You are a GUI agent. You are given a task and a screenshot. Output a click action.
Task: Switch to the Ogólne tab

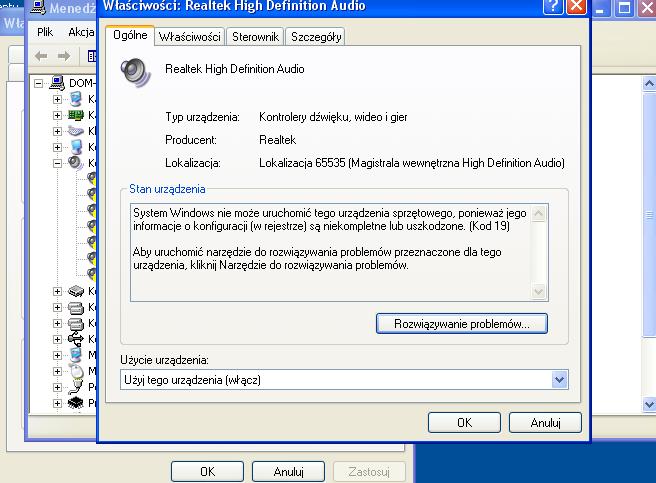click(x=130, y=35)
